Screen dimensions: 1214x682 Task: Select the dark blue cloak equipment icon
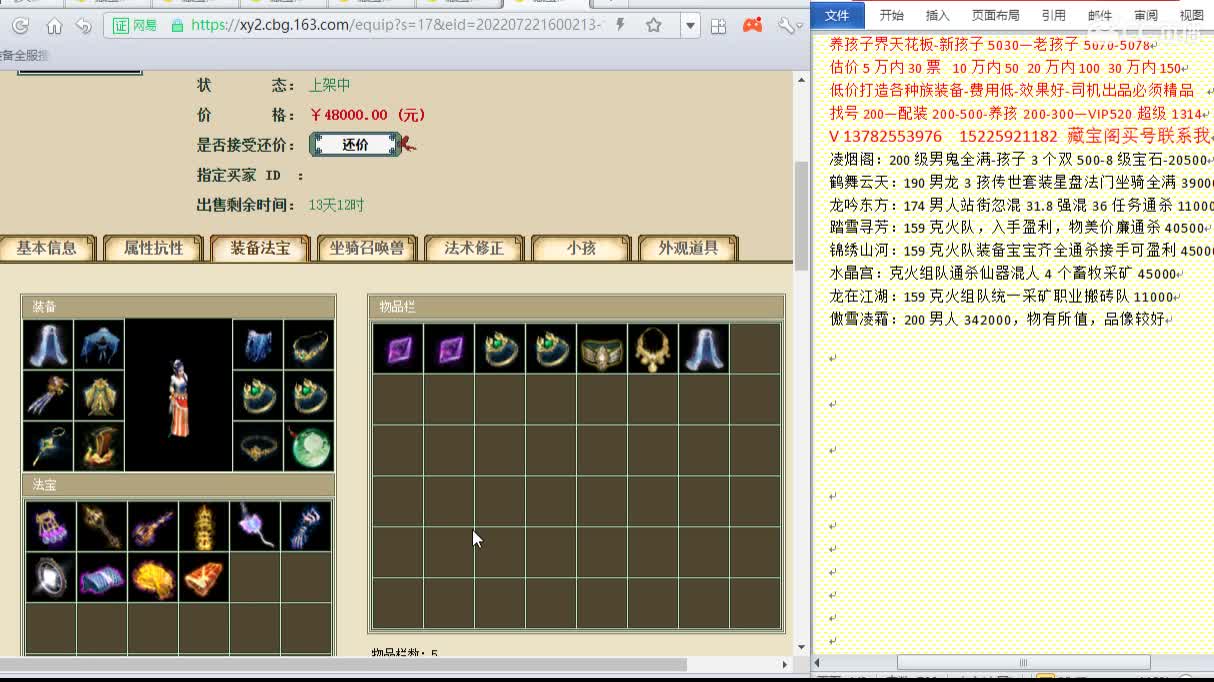(x=99, y=345)
